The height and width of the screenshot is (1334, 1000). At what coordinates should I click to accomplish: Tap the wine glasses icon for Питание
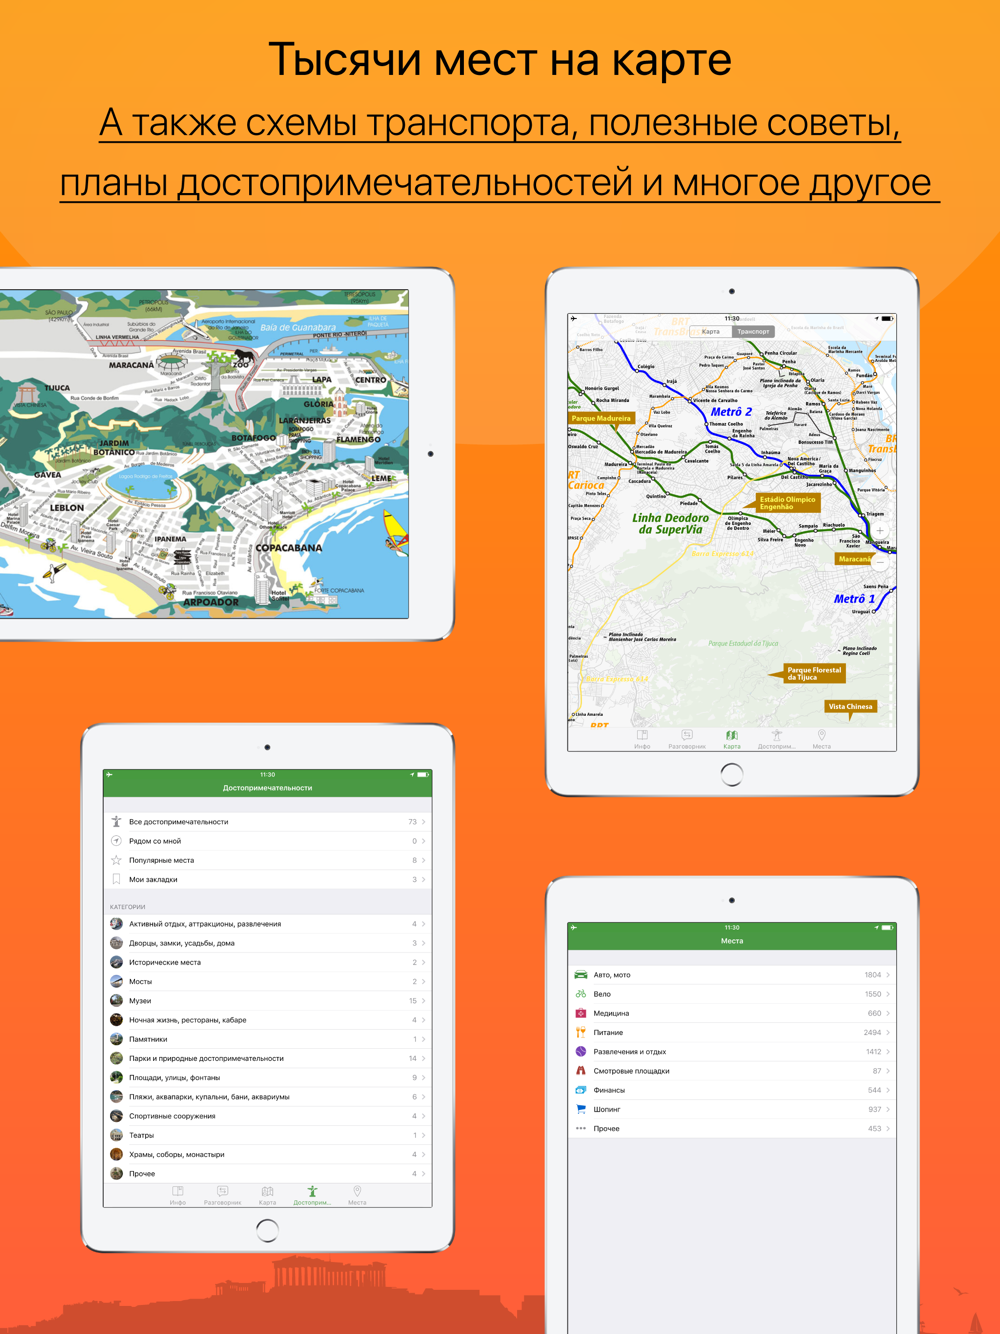(x=581, y=1032)
